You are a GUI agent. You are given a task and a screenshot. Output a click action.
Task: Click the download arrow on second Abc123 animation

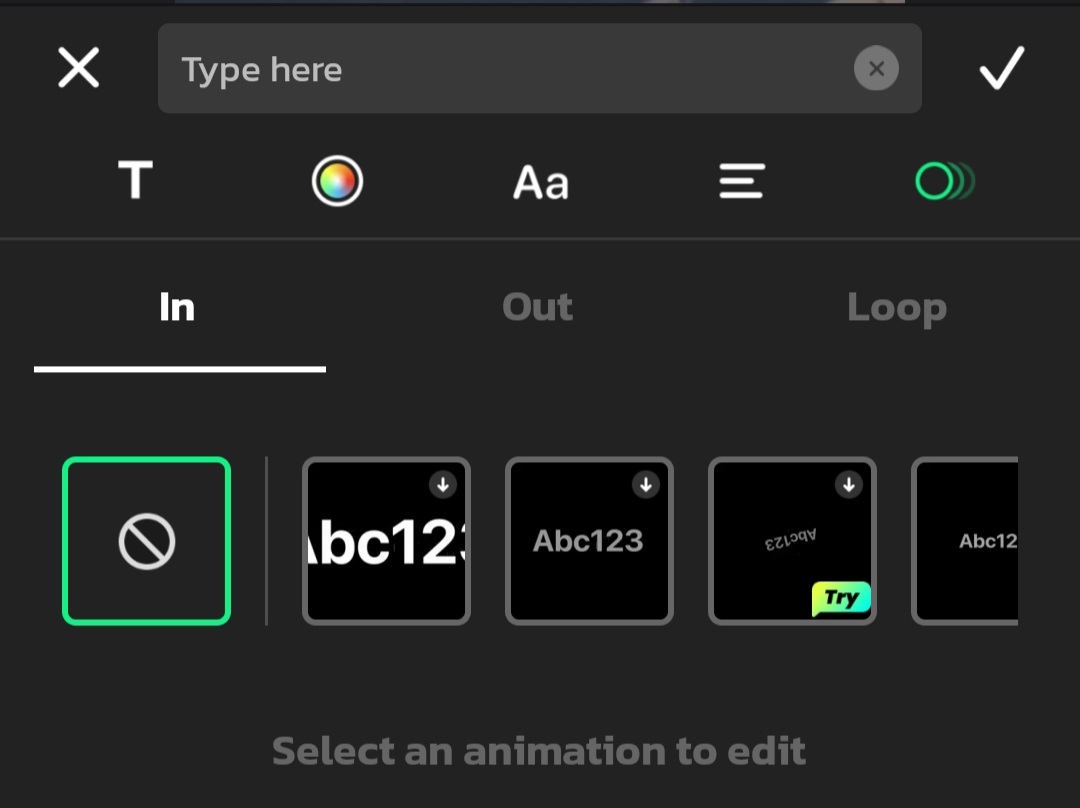(646, 485)
